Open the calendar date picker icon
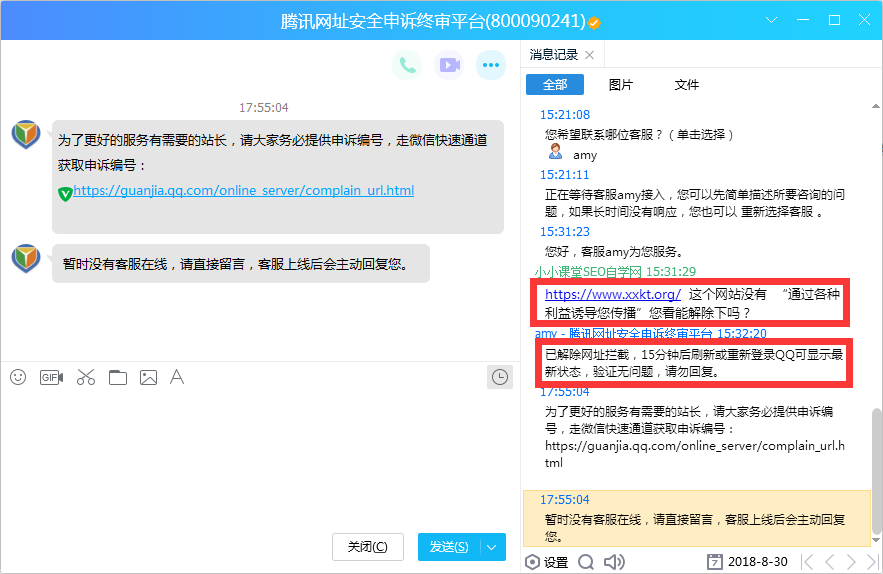 [715, 562]
